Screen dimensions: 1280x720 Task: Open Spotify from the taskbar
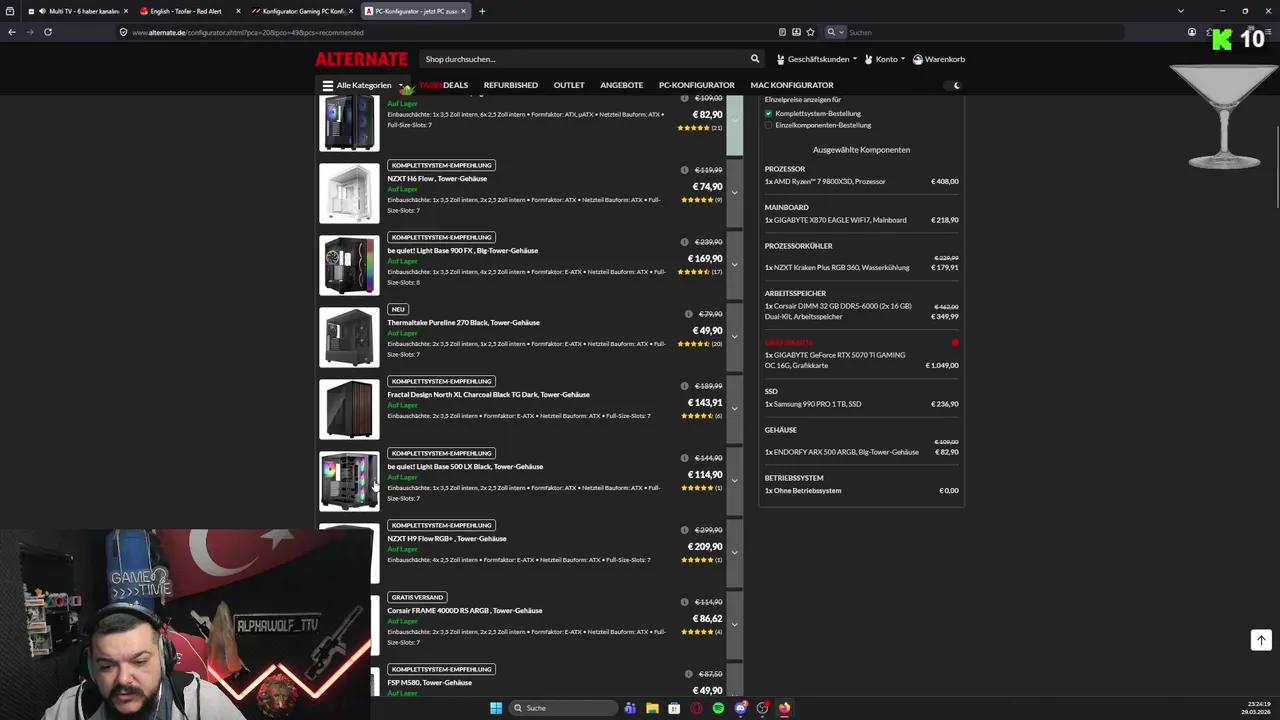coord(718,708)
